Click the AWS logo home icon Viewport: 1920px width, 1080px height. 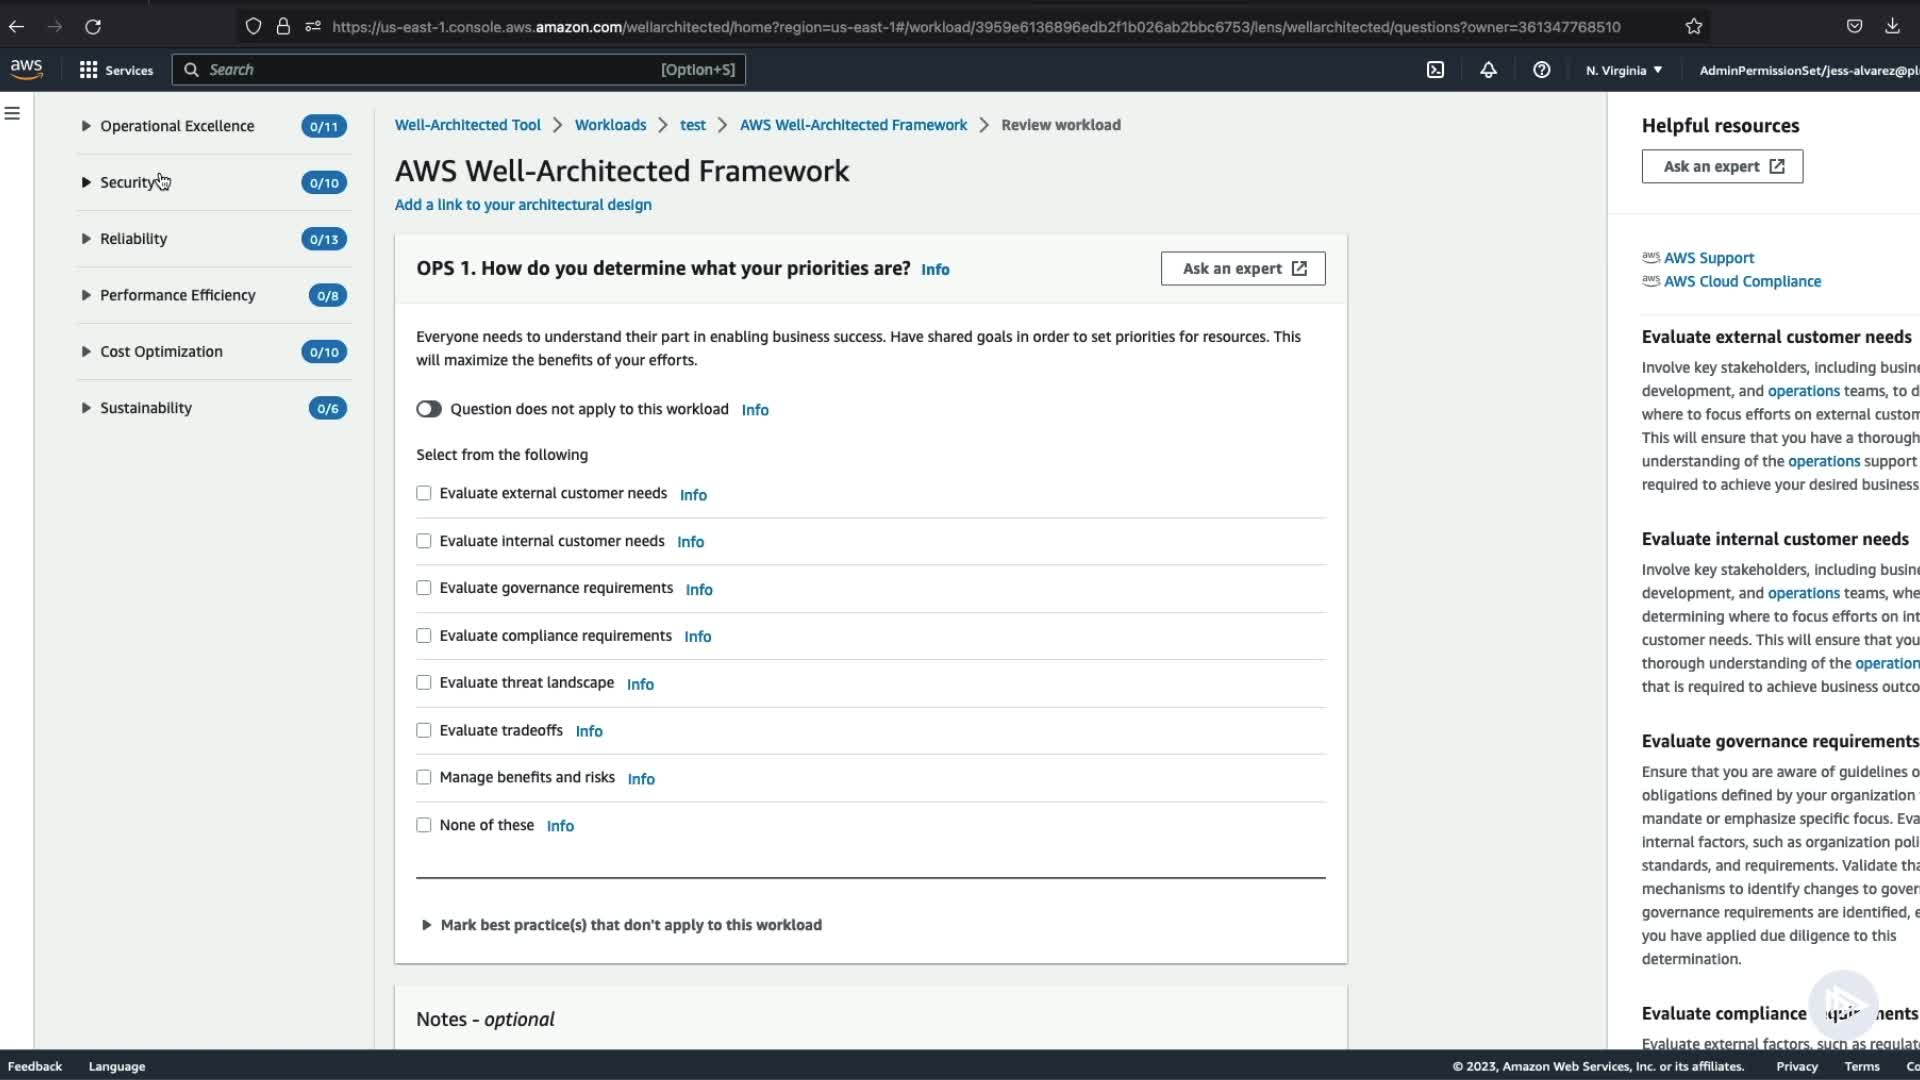[27, 69]
